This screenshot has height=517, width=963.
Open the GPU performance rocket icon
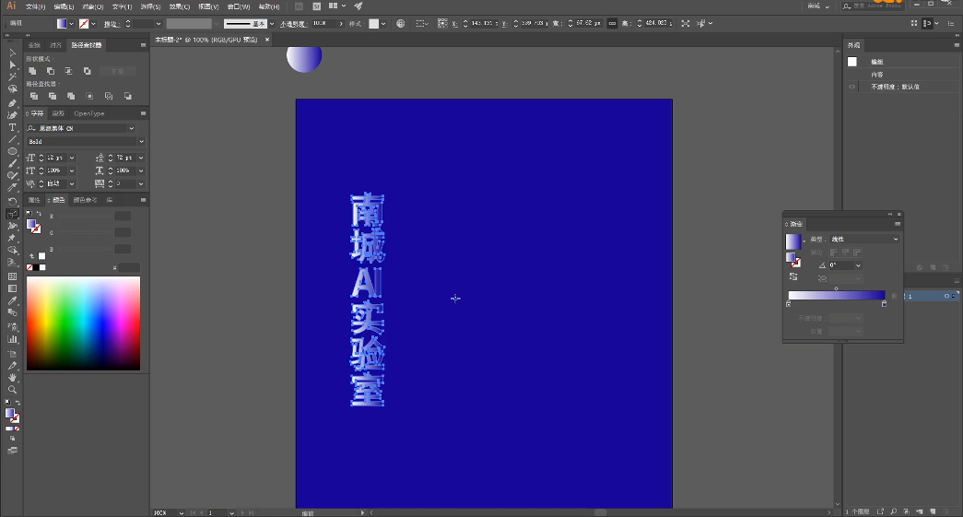[x=358, y=6]
